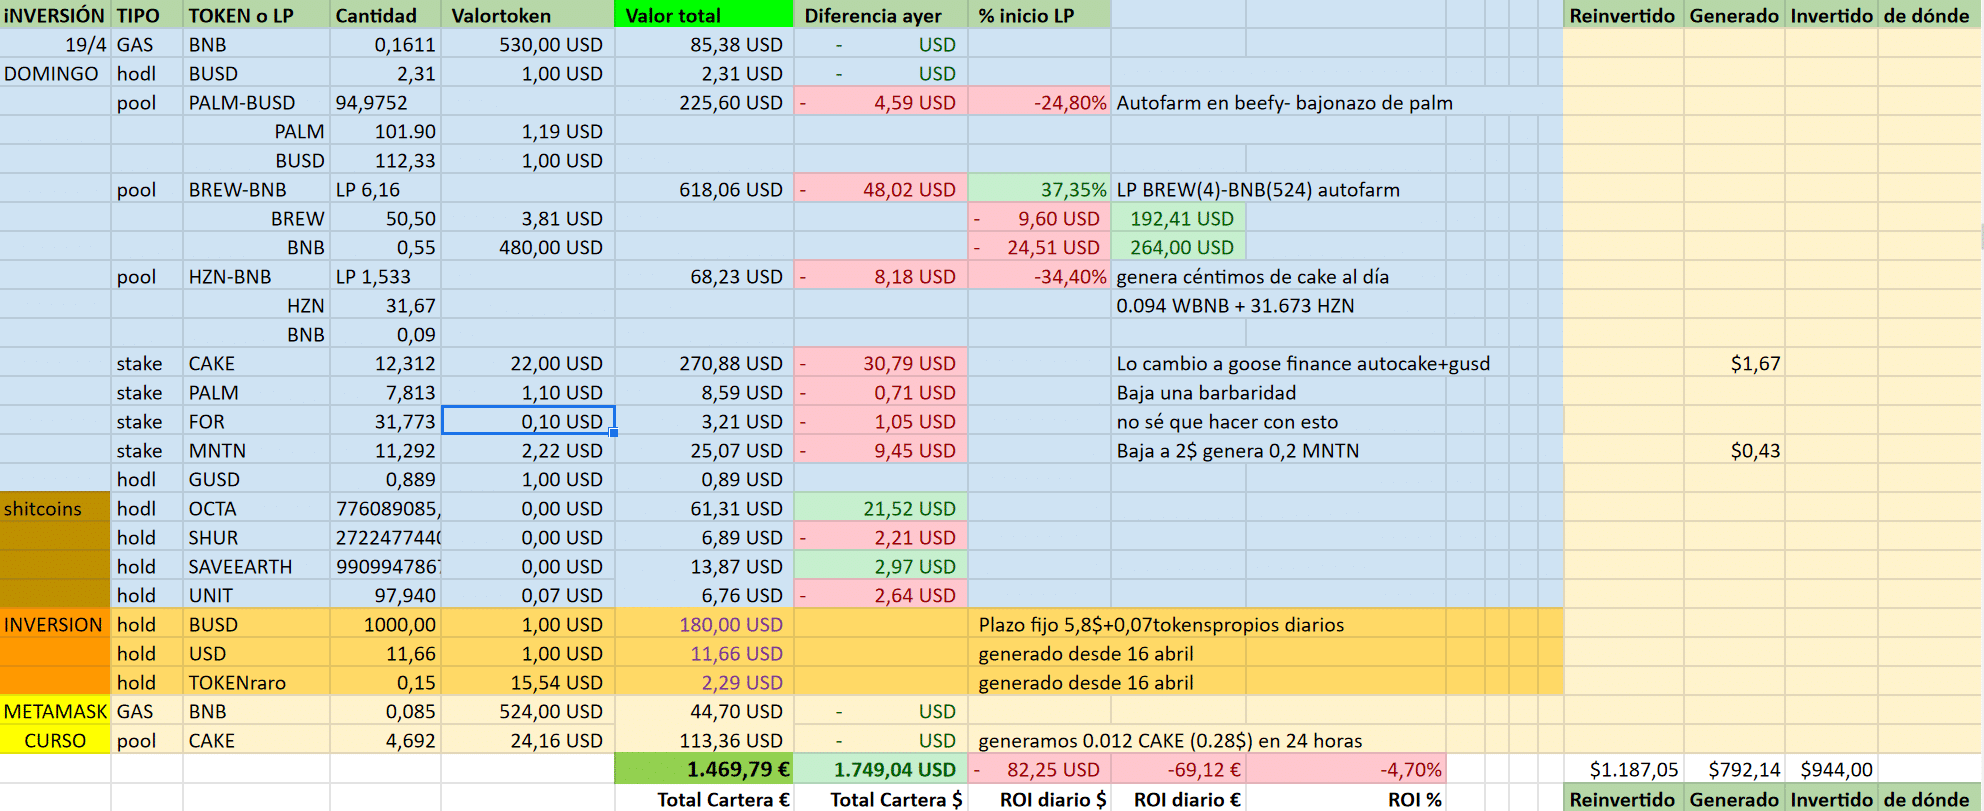Select the '-24,80%' percentage cell
This screenshot has height=811, width=1984.
(1039, 102)
